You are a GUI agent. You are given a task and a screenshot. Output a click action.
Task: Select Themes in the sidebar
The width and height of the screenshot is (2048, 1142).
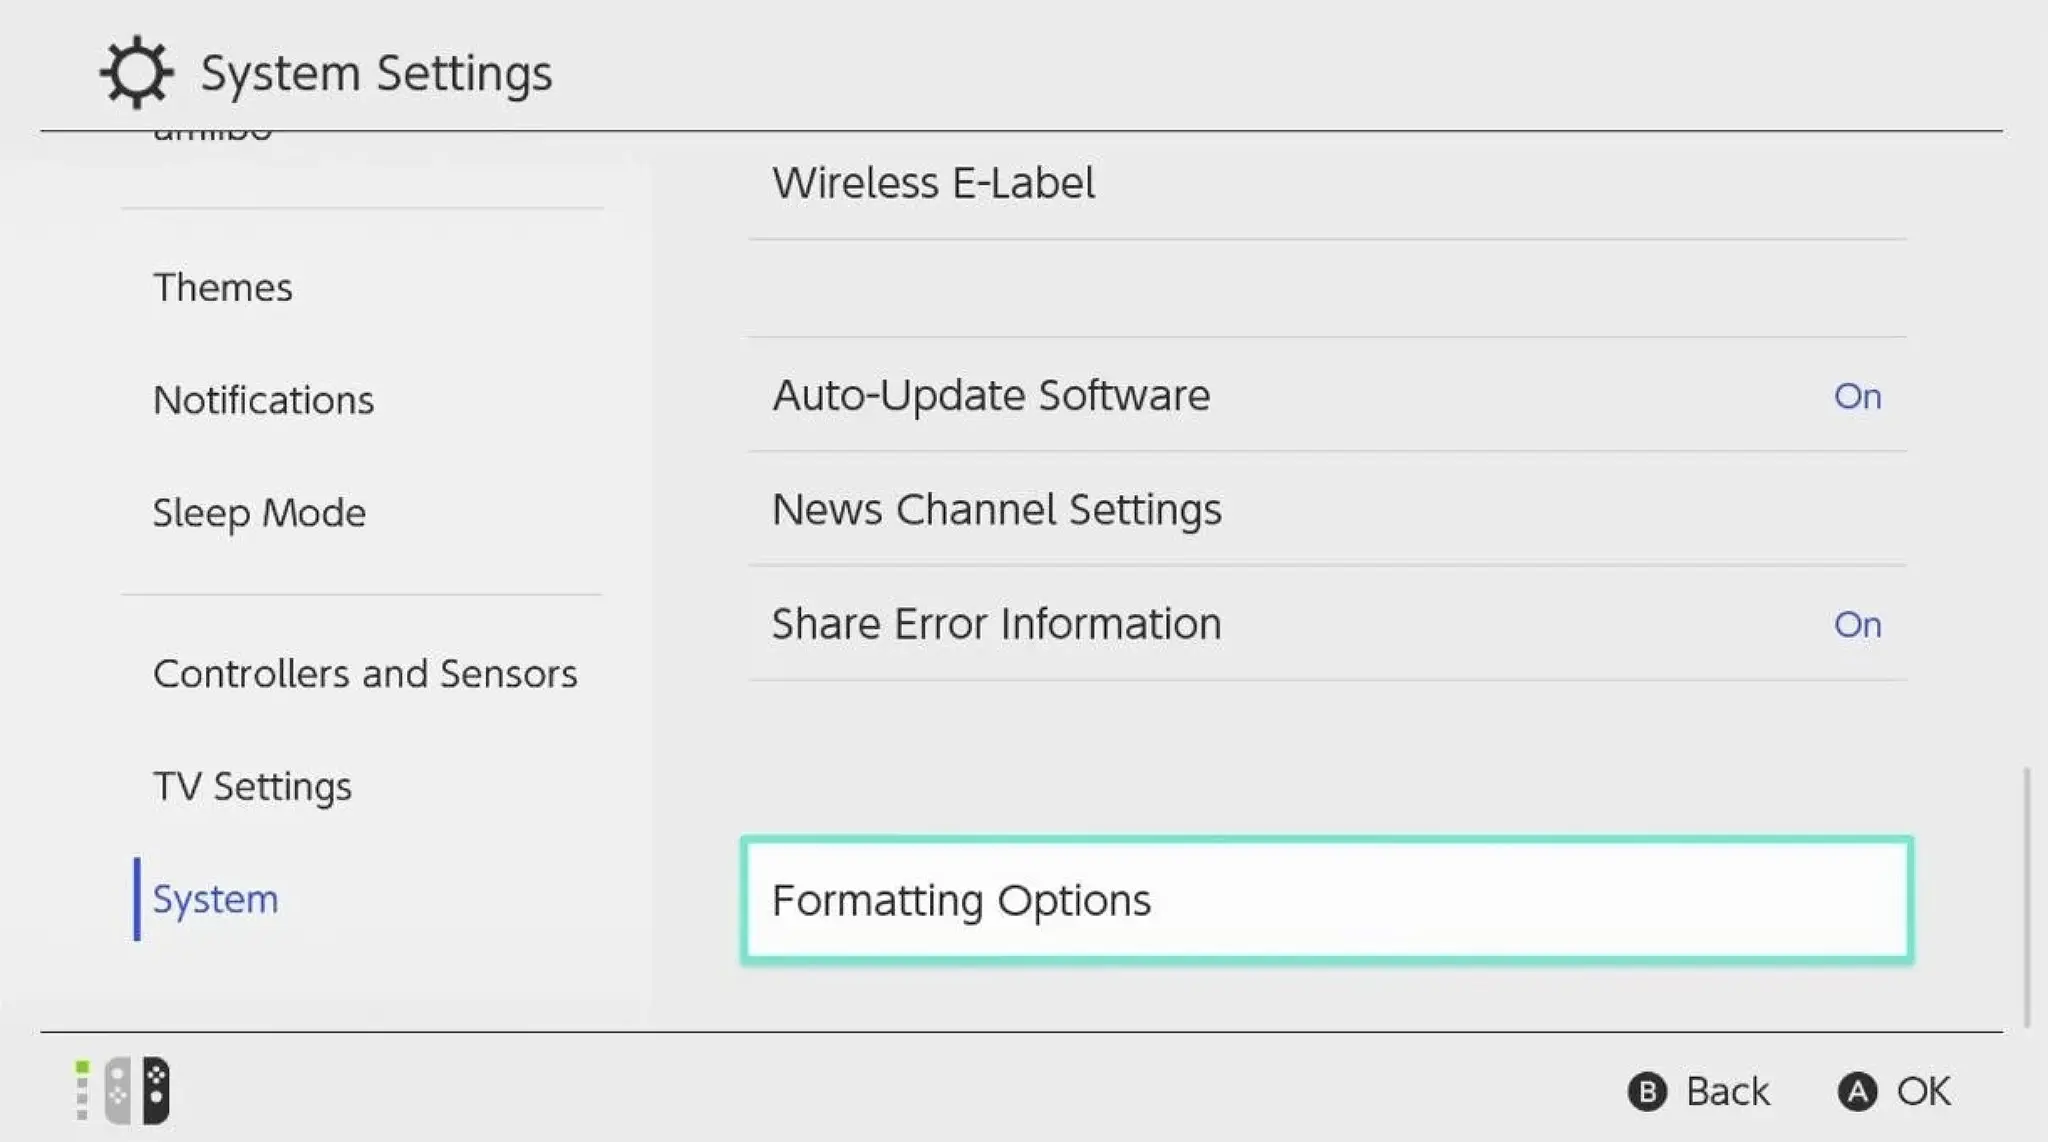(x=222, y=288)
